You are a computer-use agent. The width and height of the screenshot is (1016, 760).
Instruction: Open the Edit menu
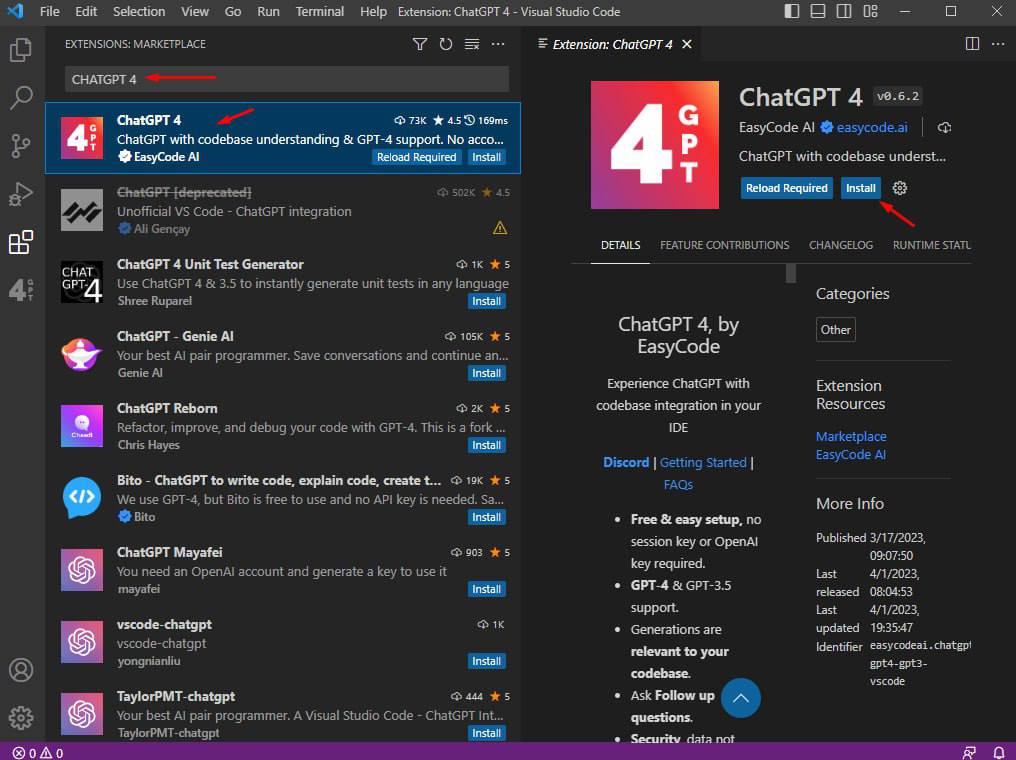click(86, 12)
